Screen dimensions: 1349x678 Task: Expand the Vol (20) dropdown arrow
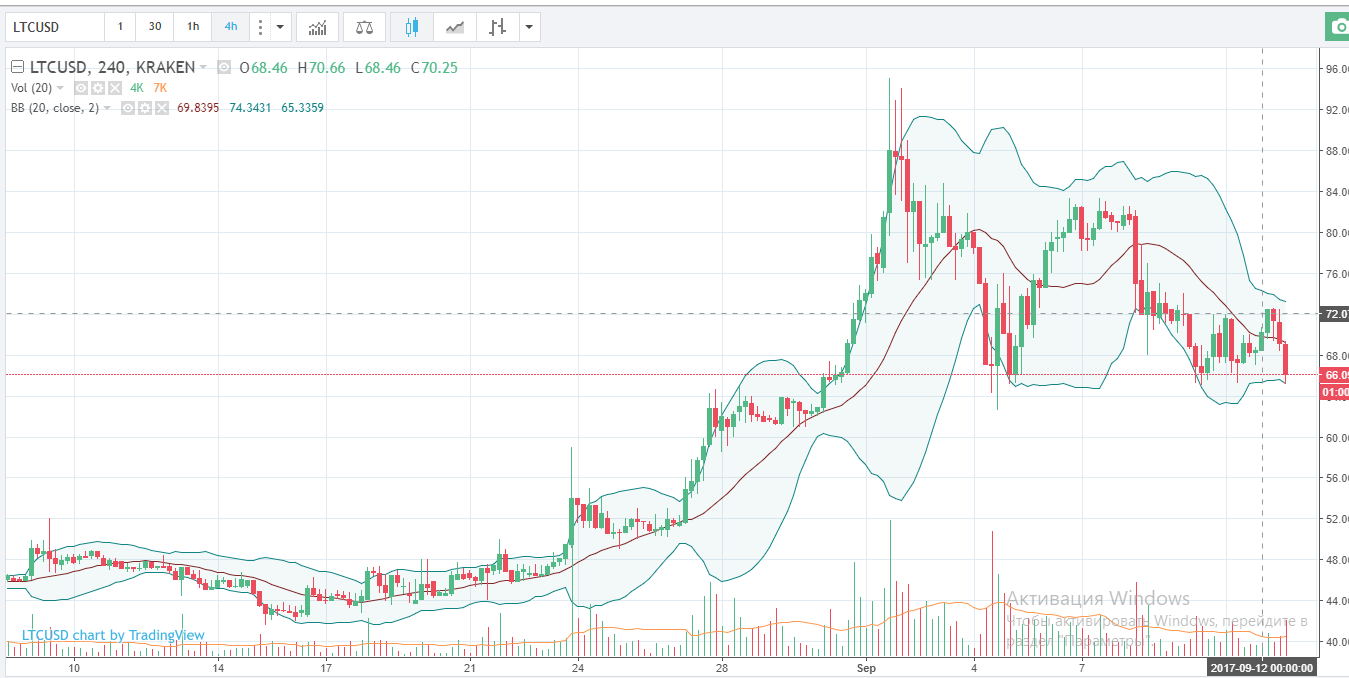coord(60,88)
